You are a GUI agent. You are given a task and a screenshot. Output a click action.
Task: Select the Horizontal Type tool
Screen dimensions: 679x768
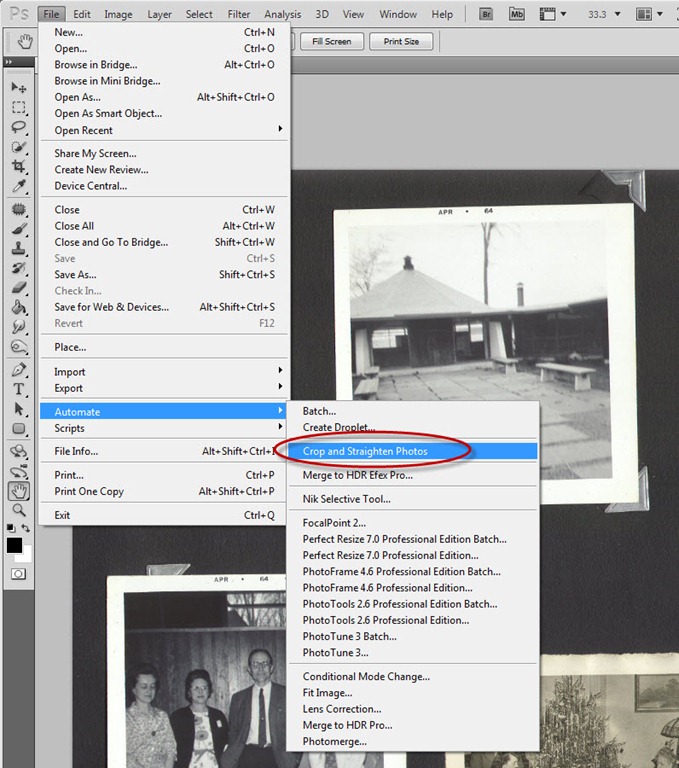(19, 389)
